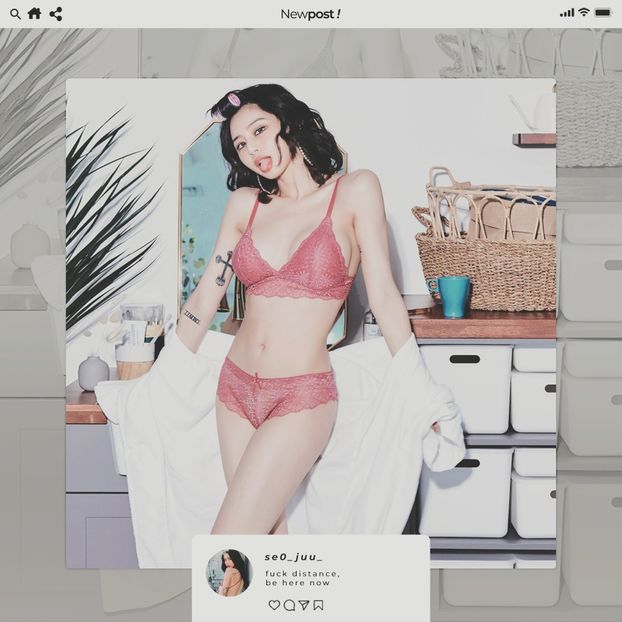The width and height of the screenshot is (622, 622).
Task: Open the seo_juu_ profile username link
Action: pyautogui.click(x=293, y=557)
